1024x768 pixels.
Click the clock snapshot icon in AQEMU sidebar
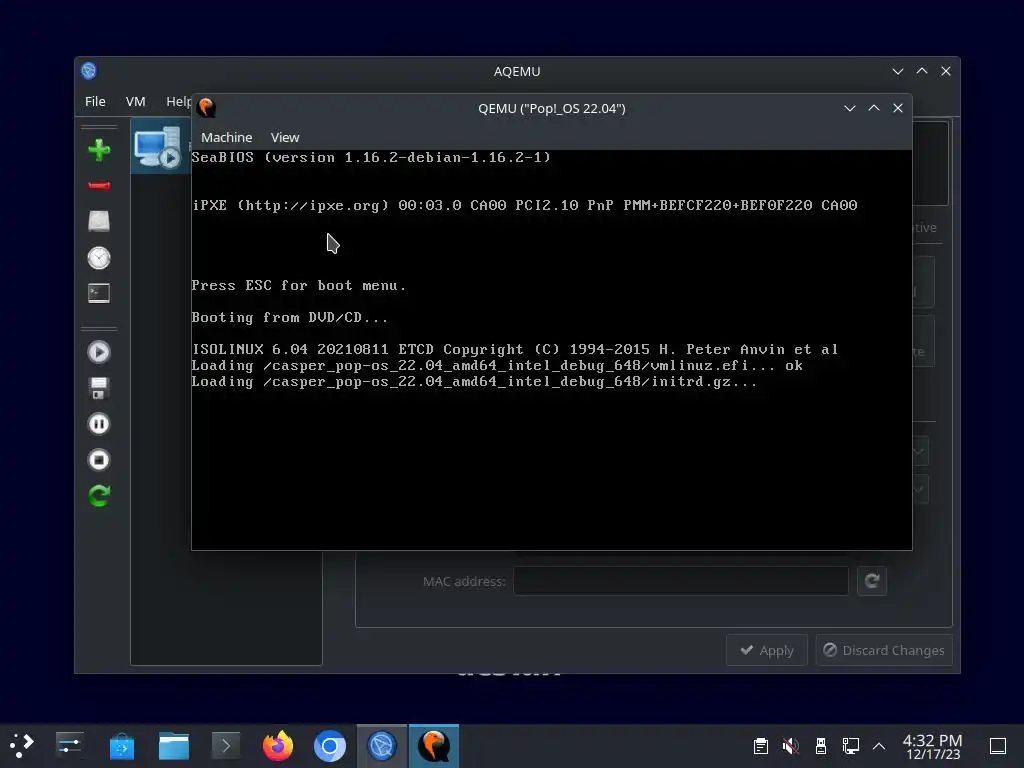pos(99,258)
